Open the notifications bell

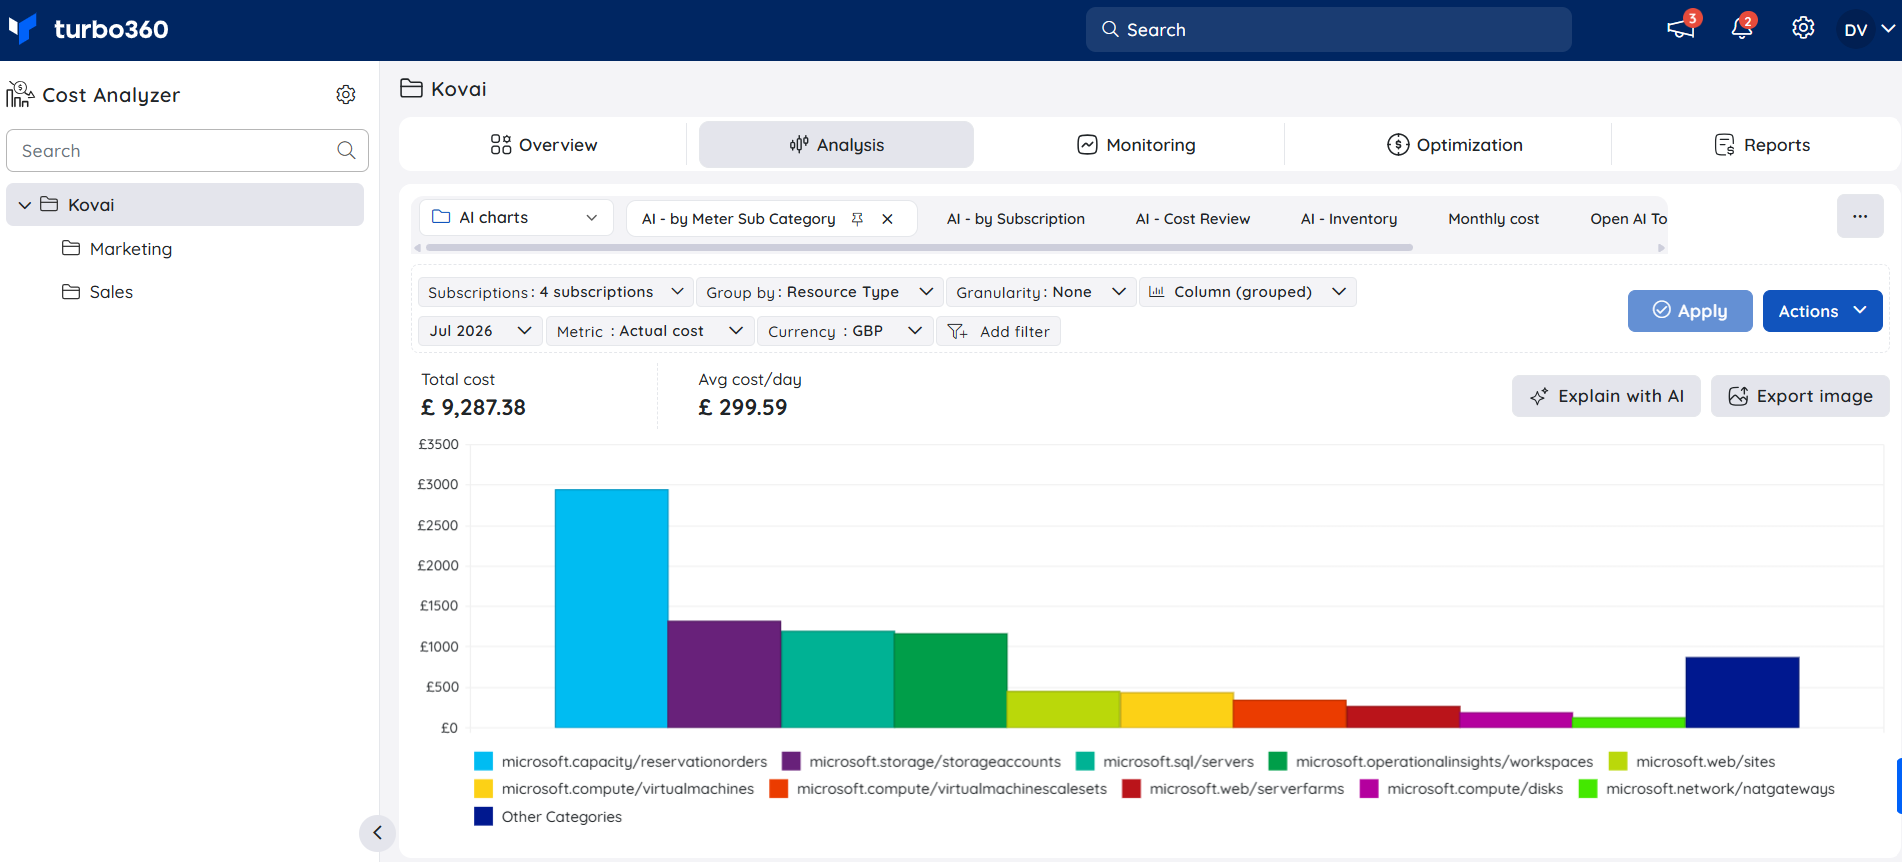coord(1742,28)
